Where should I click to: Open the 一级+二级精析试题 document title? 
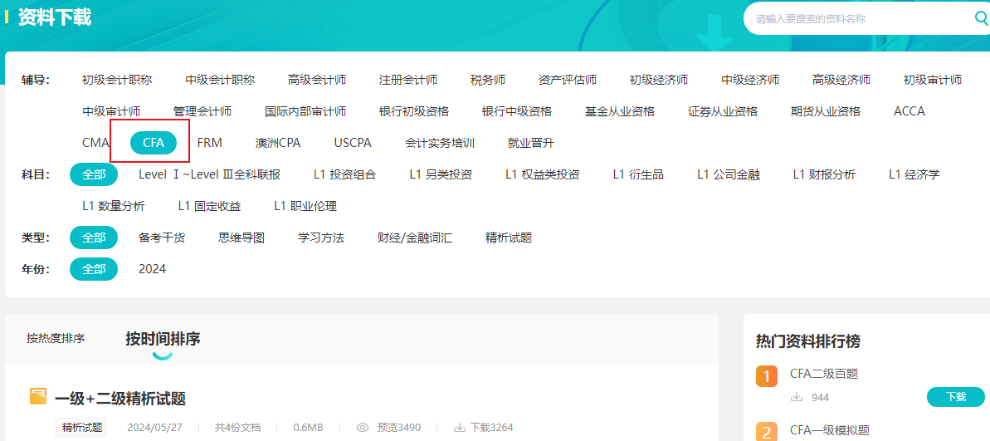coord(120,399)
